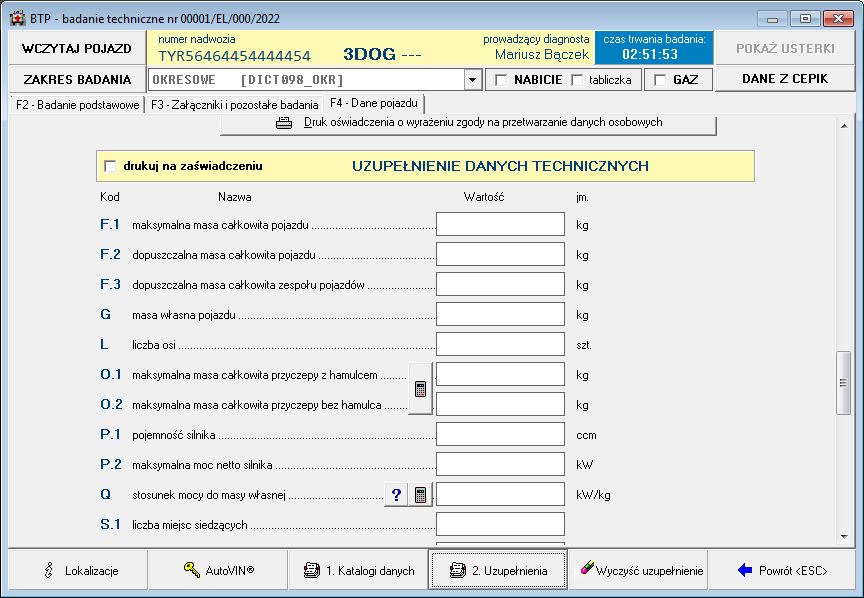Click the vertical scrollbar down arrow
Viewport: 864px width, 598px height.
845,536
